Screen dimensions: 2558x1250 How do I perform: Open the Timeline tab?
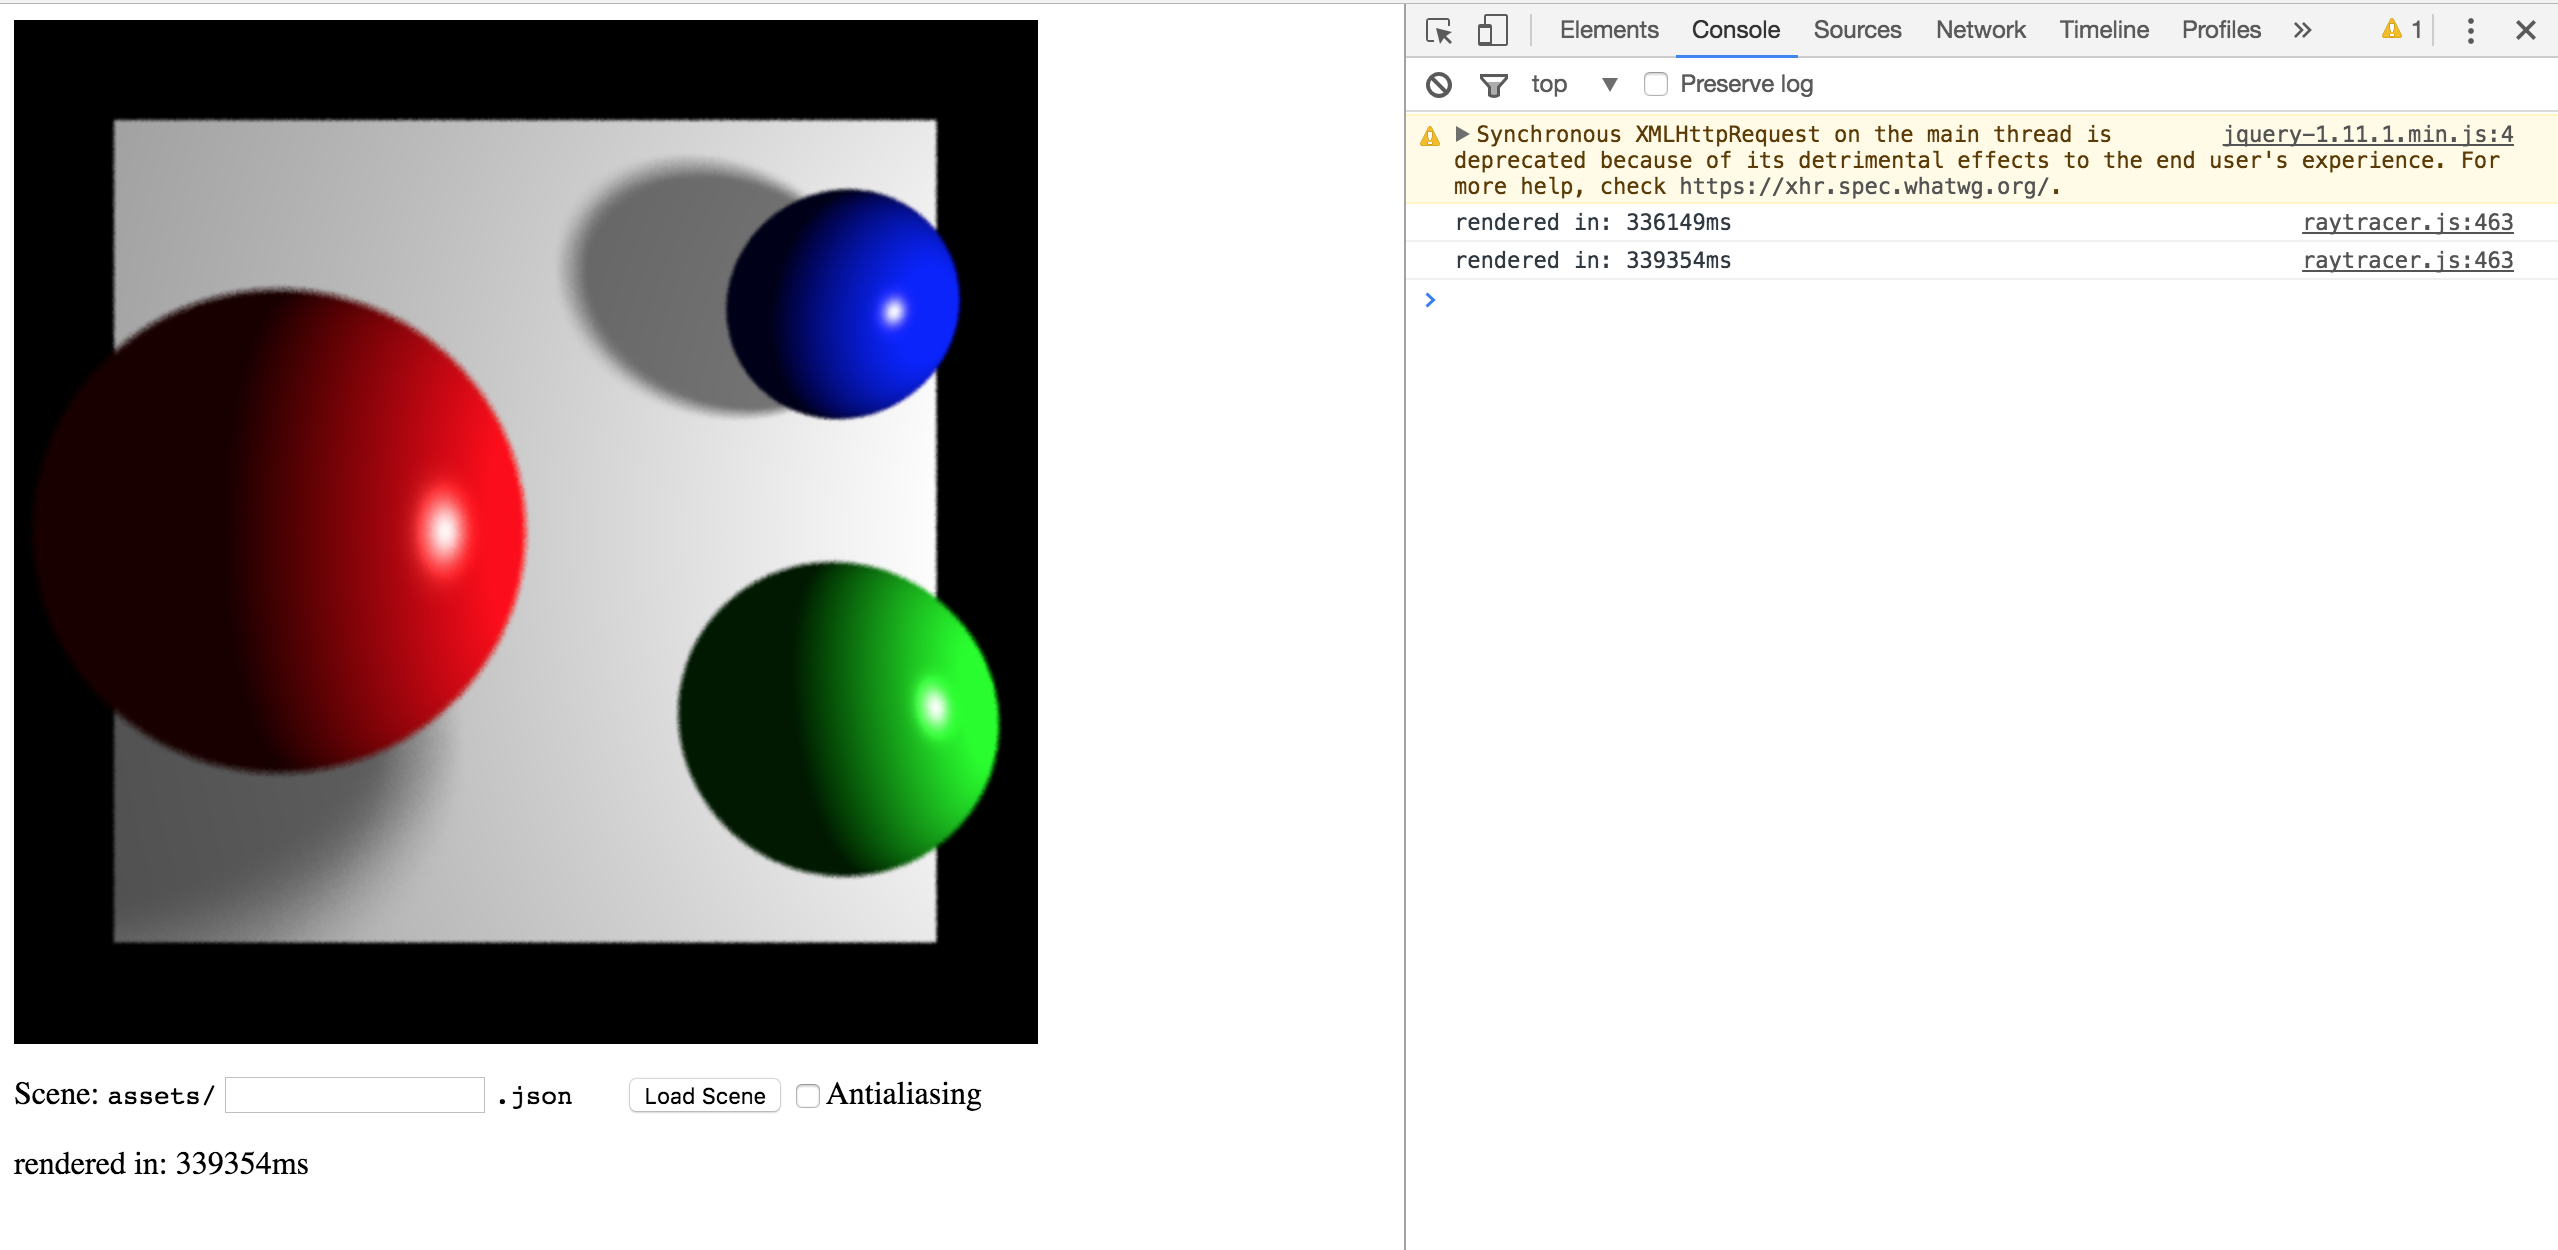point(2103,30)
